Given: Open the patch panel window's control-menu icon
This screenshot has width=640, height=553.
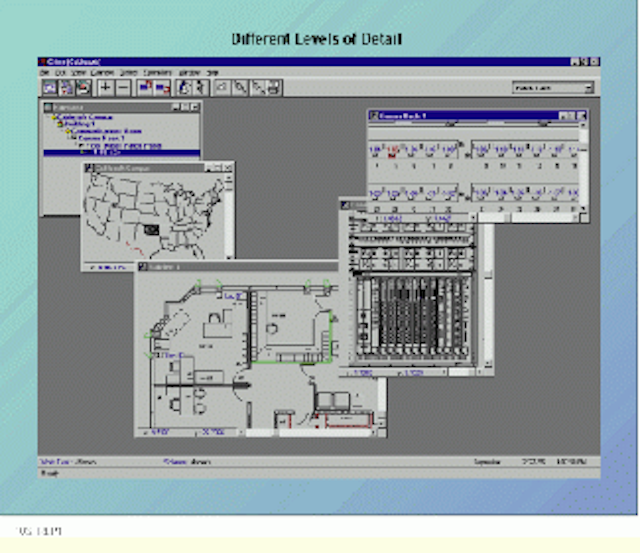Looking at the screenshot, I should click(373, 116).
